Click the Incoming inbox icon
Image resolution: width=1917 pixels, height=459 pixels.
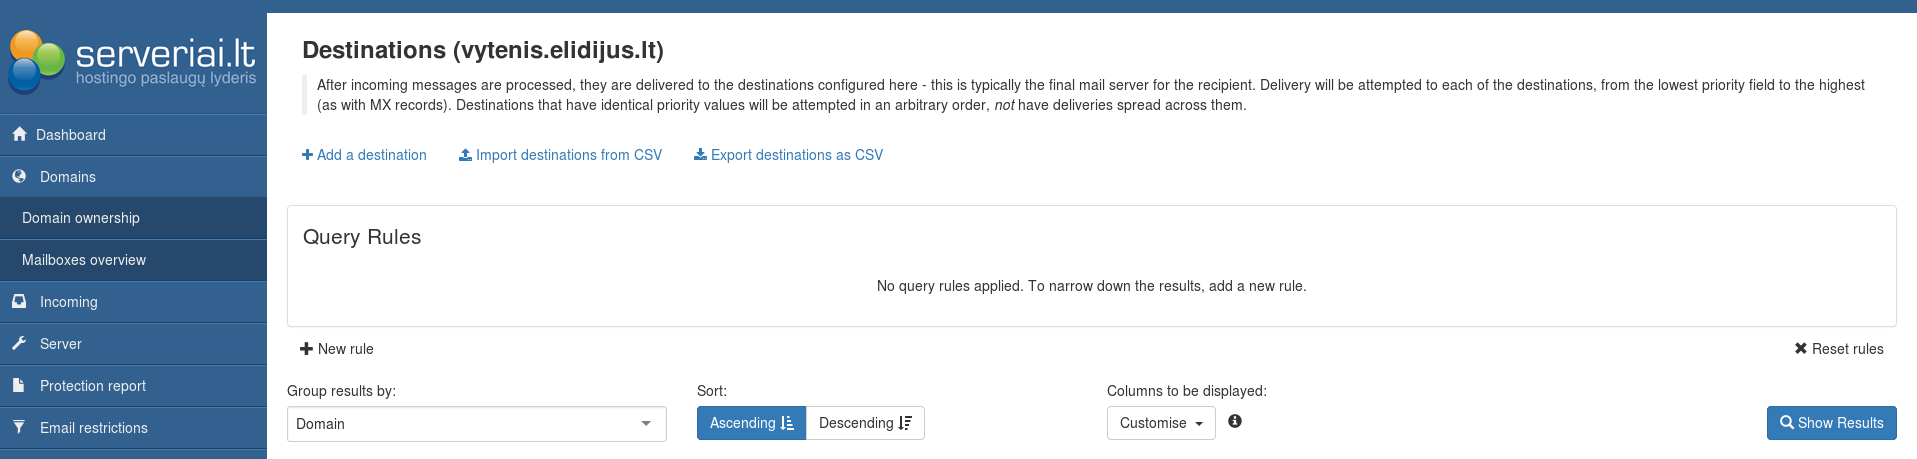19,301
